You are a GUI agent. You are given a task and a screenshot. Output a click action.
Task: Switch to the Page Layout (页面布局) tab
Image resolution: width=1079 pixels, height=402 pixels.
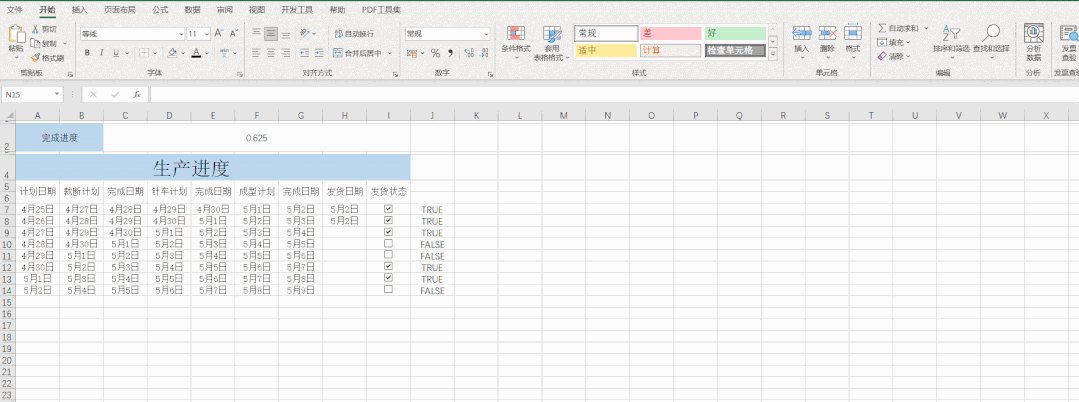[x=120, y=10]
